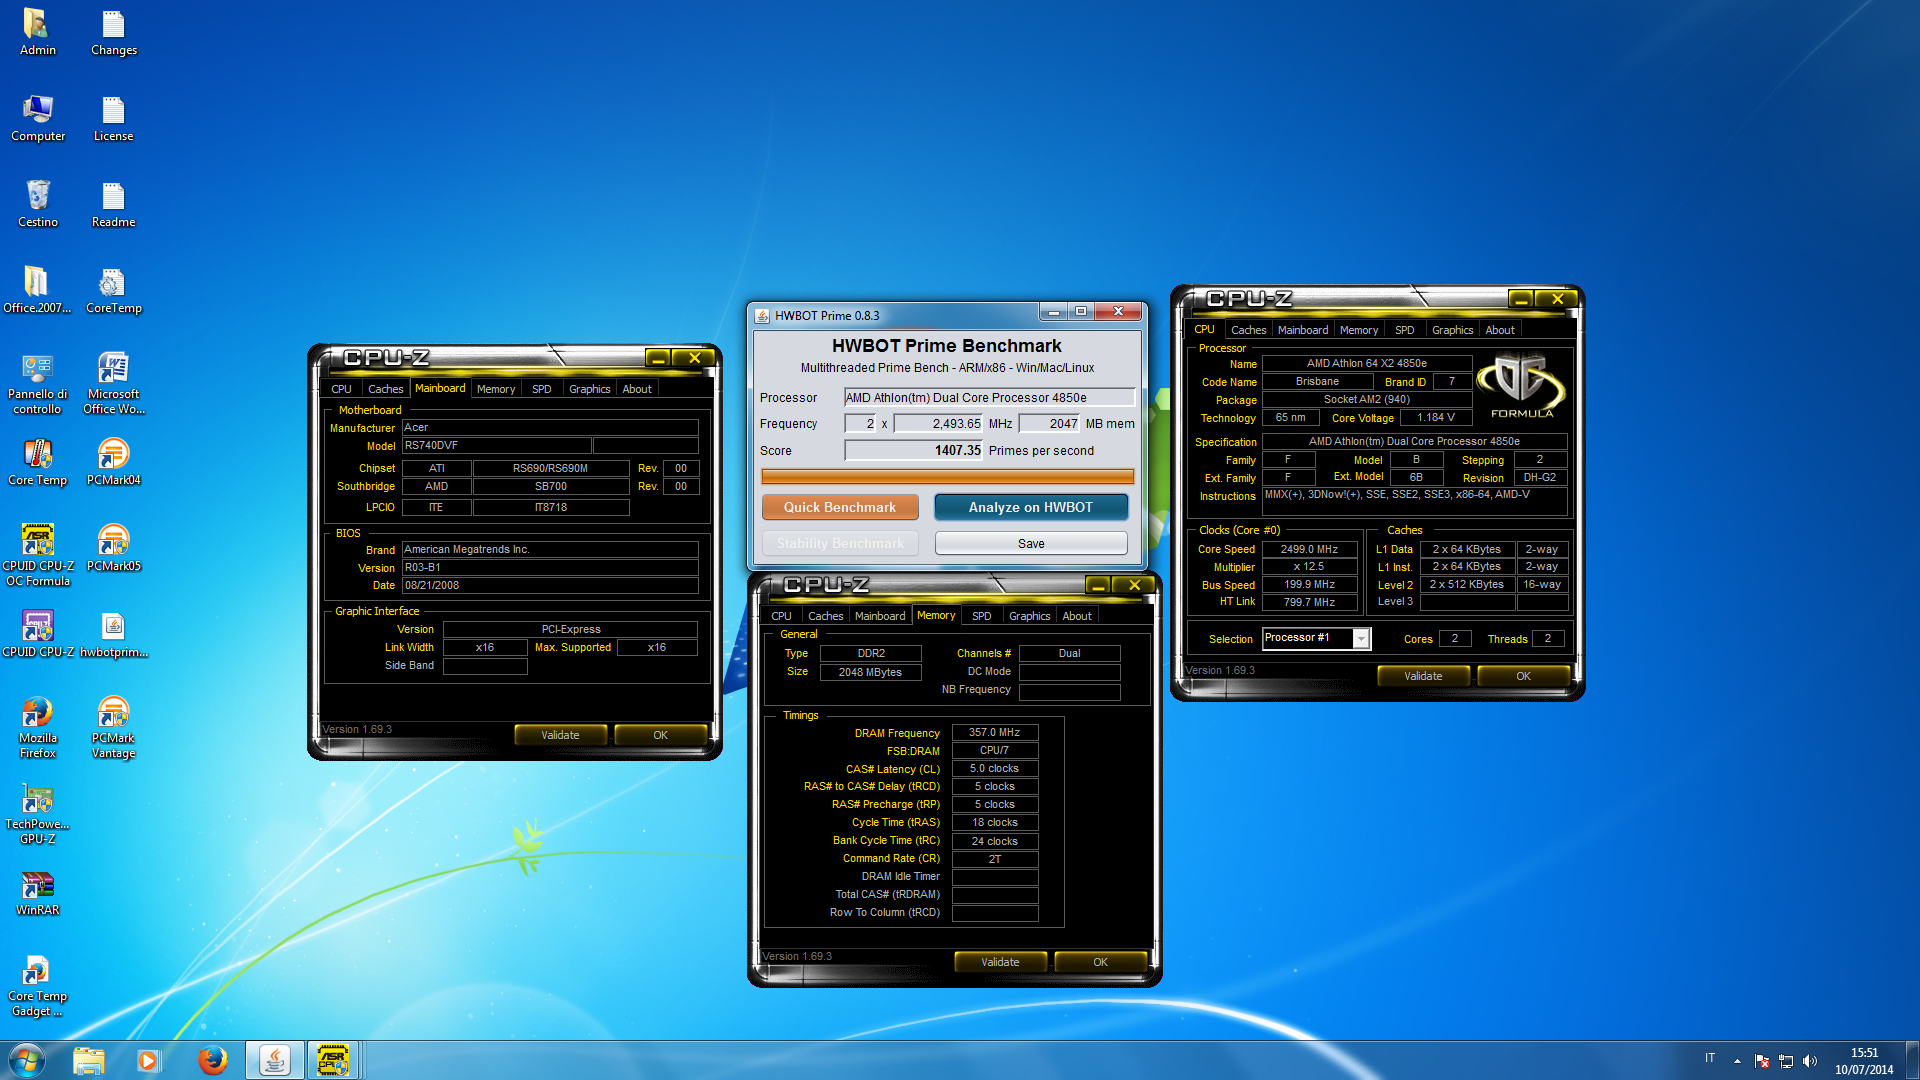
Task: Launch TechPowerUp GPU-Z desktop icon
Action: pyautogui.click(x=37, y=813)
